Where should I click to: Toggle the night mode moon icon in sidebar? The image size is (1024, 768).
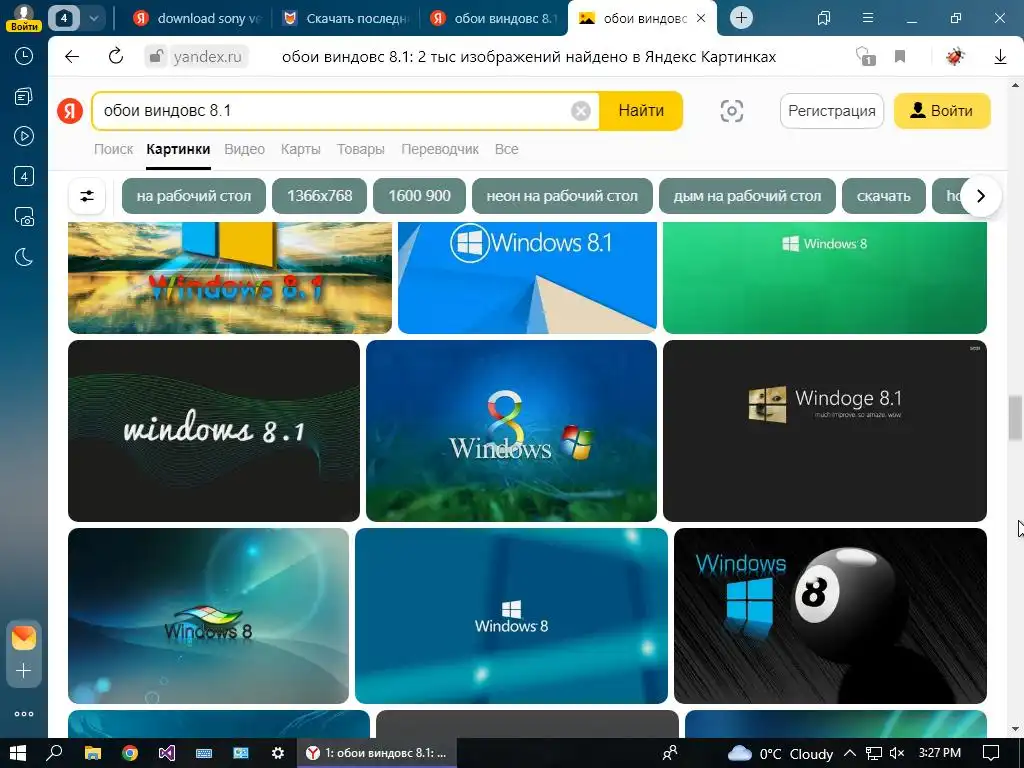(24, 257)
